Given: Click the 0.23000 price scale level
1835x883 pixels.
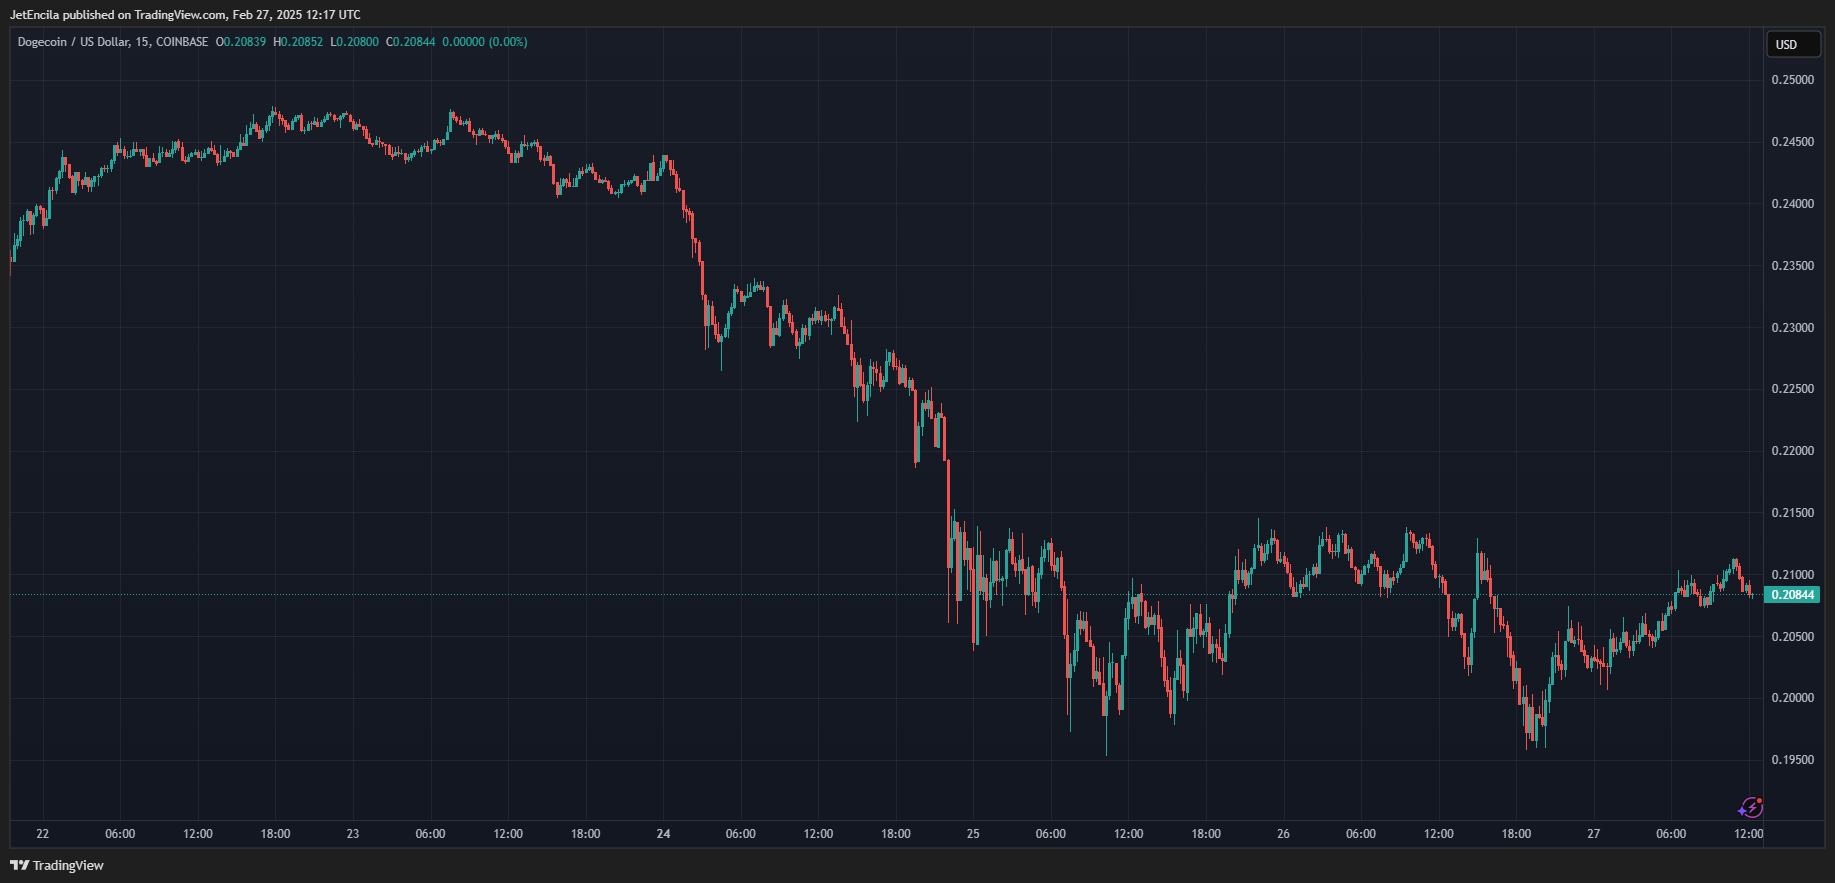Looking at the screenshot, I should 1792,328.
